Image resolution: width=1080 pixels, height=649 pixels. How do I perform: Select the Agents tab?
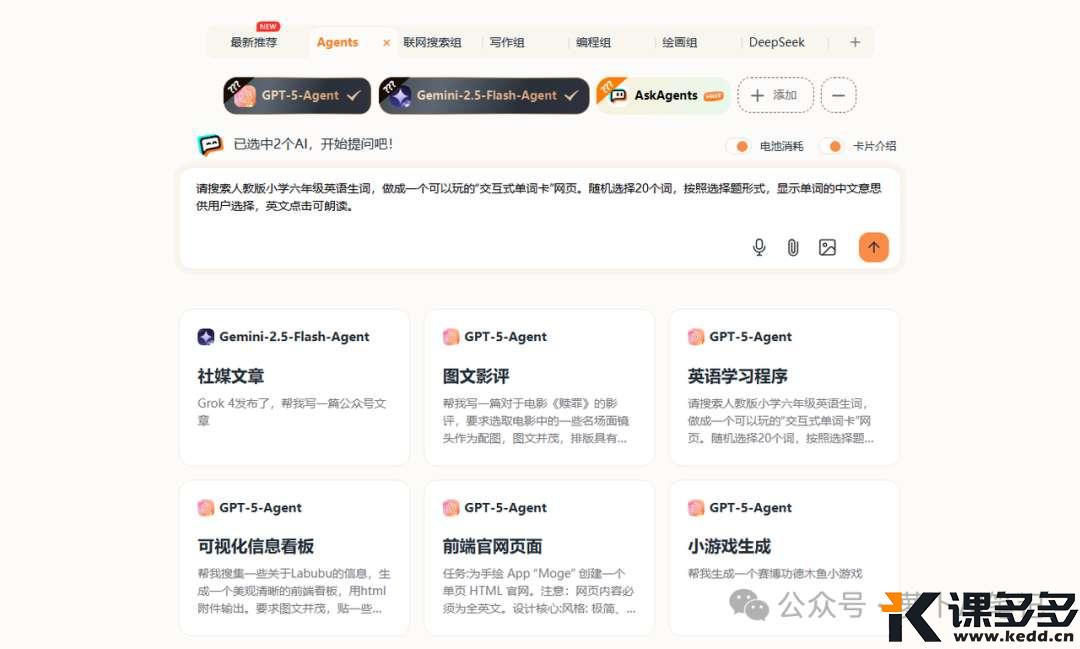click(x=338, y=42)
